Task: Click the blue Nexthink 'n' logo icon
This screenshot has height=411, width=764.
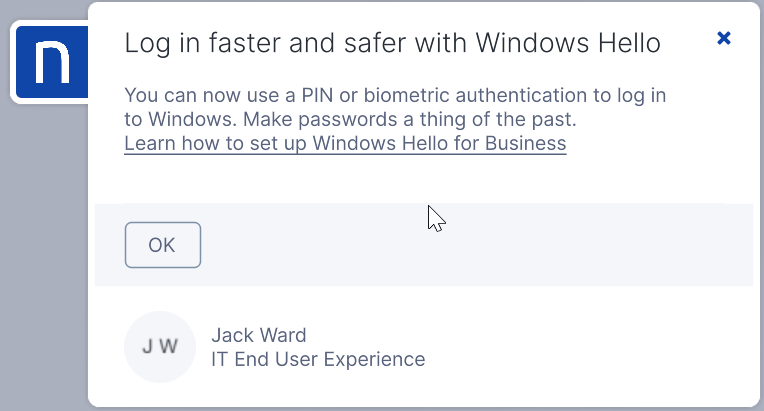Action: point(51,62)
